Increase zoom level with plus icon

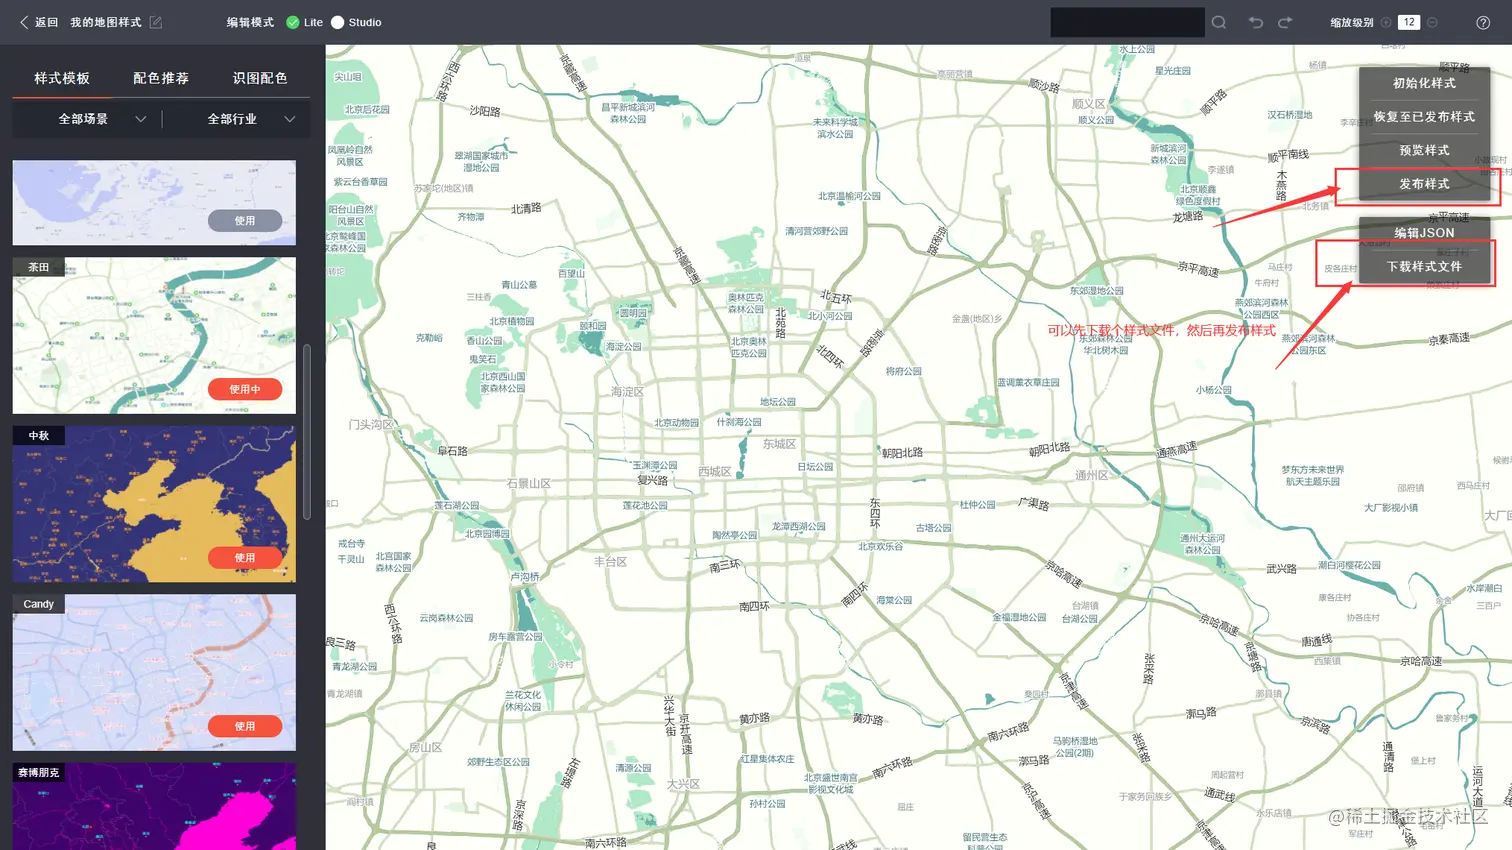click(1386, 22)
